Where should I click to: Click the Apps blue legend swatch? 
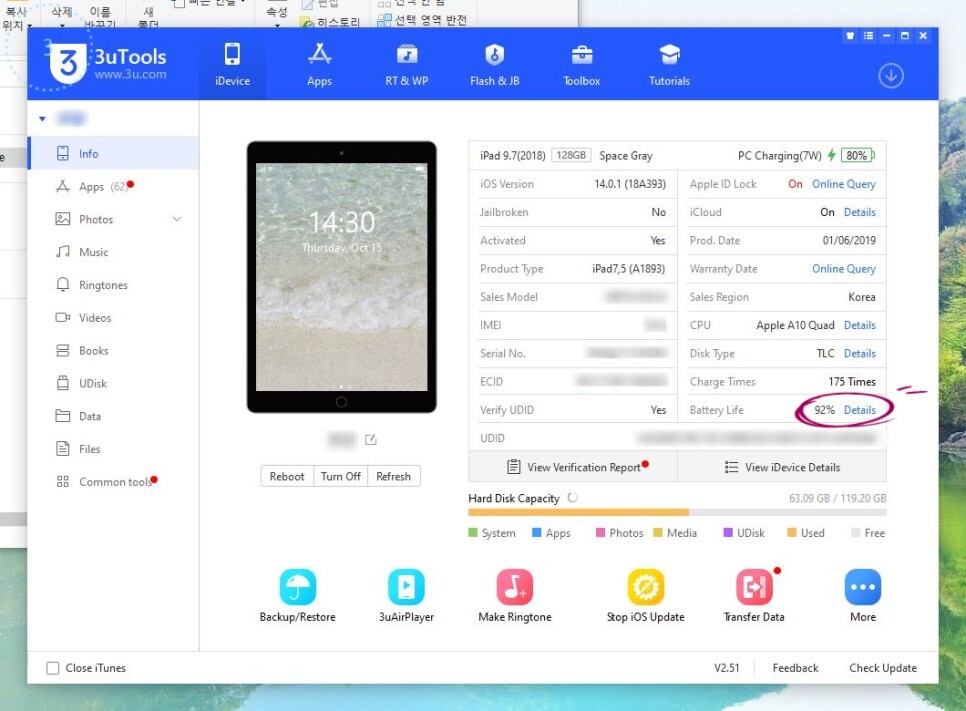pos(537,533)
